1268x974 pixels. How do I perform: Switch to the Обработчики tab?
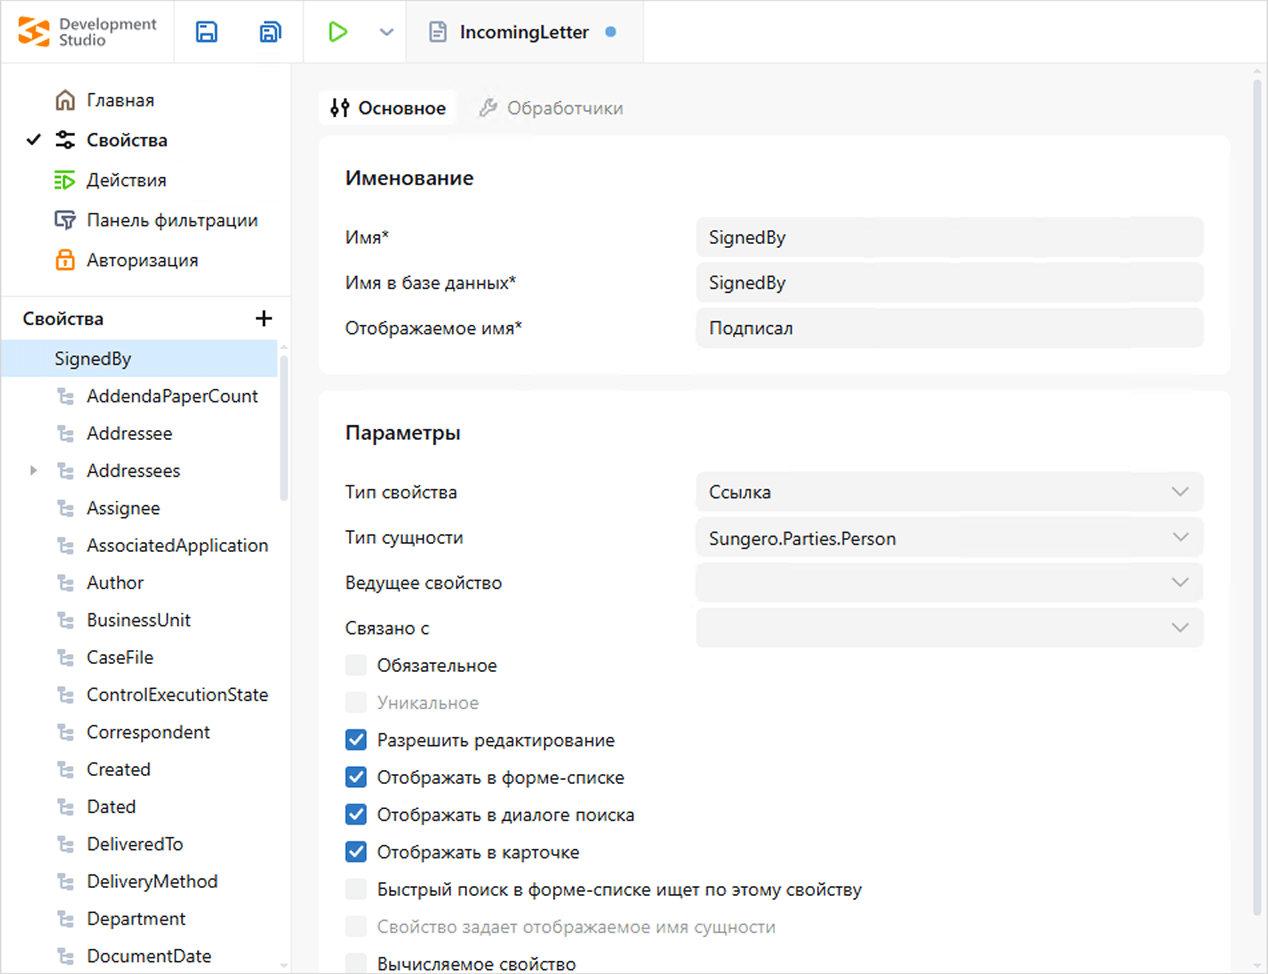pos(551,108)
